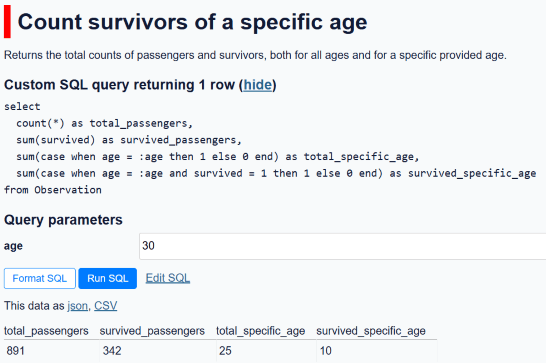Click the SQL line starting with count(*)
The image size is (546, 363).
pos(104,123)
